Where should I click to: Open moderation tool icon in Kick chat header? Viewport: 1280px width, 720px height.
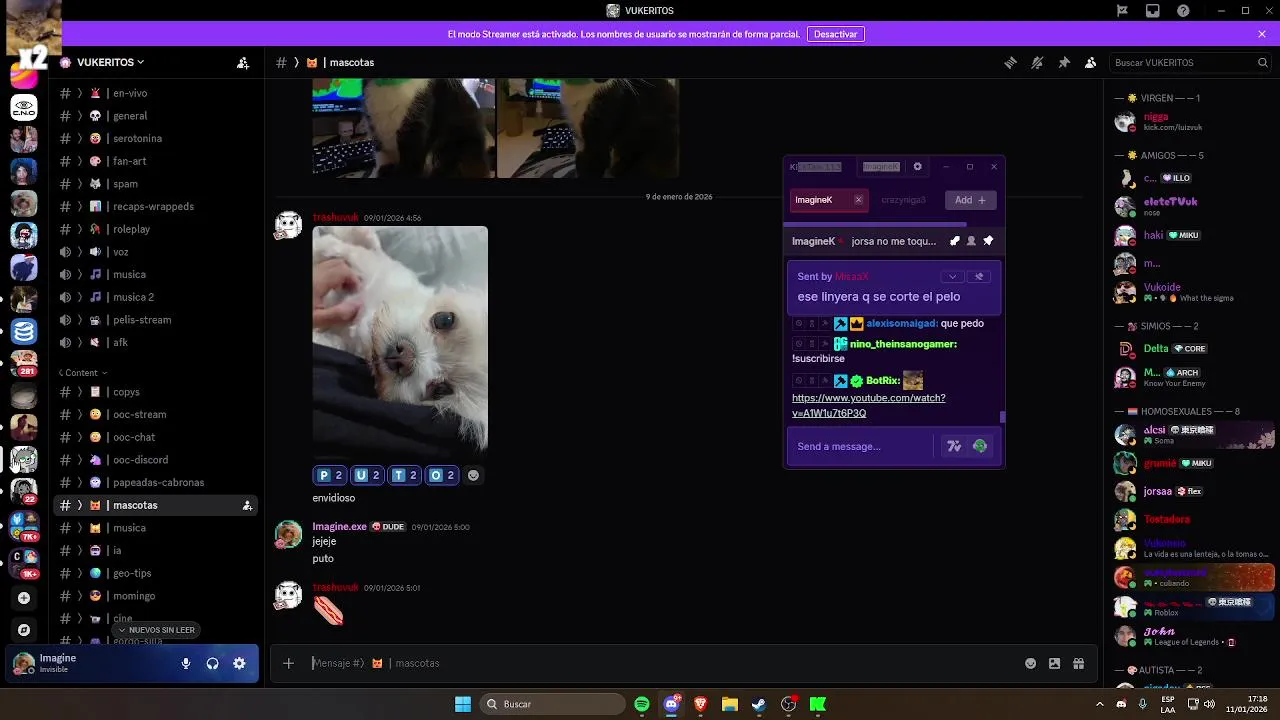(954, 241)
